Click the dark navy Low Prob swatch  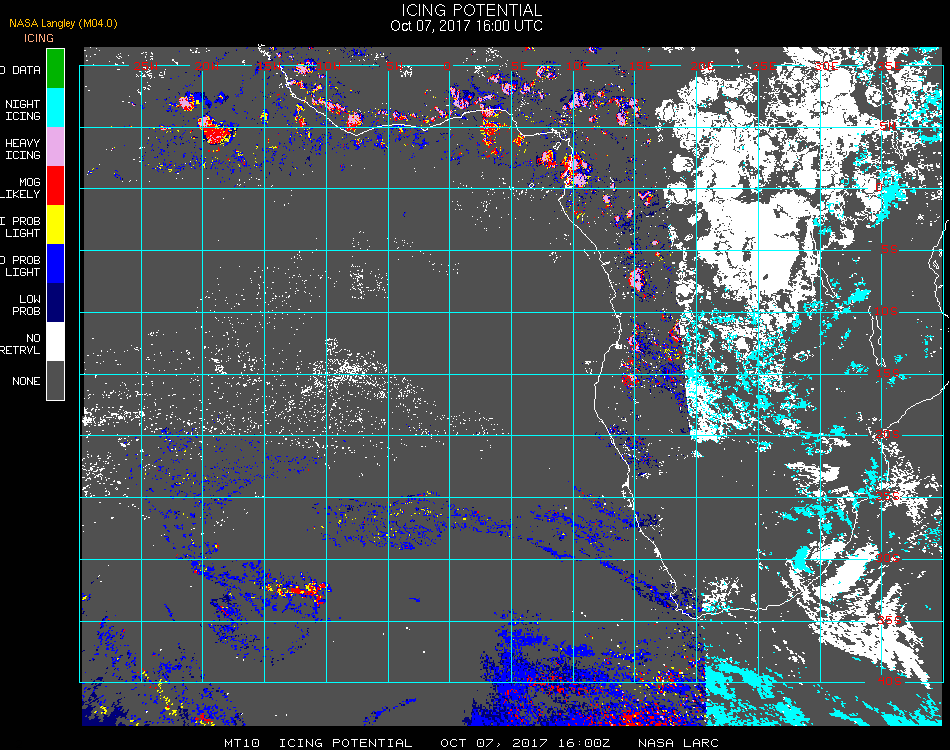(55, 302)
